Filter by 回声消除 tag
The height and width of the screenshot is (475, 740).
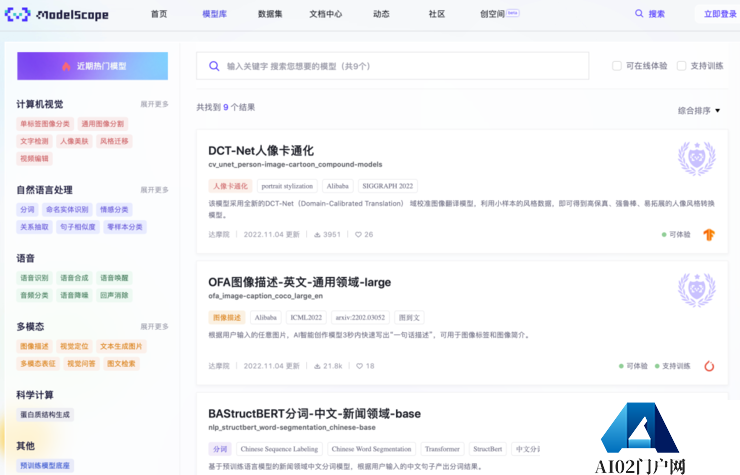114,296
